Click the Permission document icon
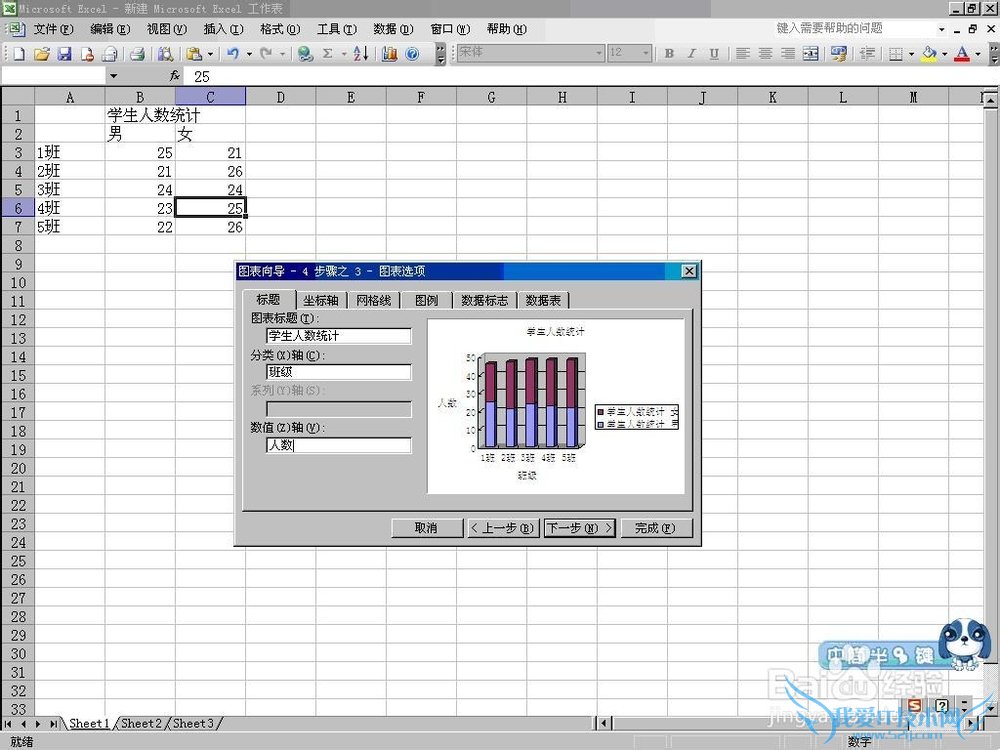The image size is (1000, 750). [87, 54]
